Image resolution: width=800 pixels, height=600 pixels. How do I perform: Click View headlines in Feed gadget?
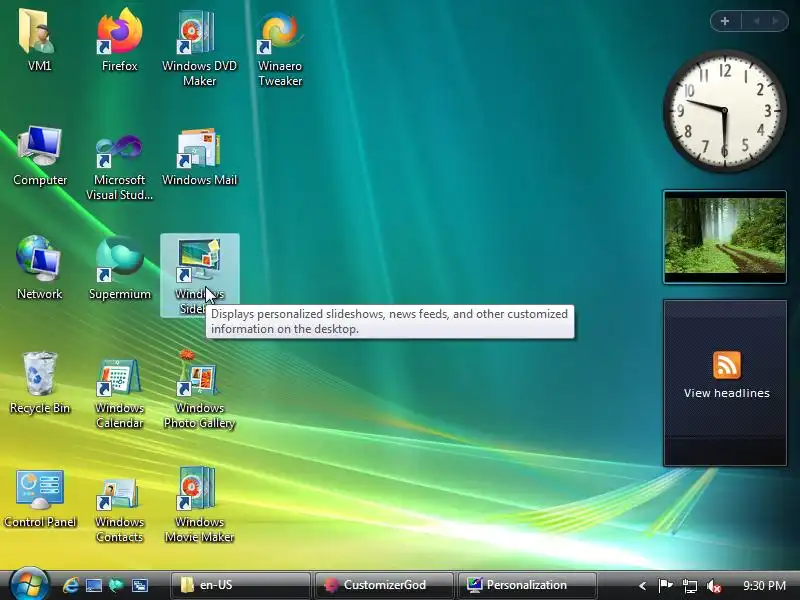tap(727, 393)
